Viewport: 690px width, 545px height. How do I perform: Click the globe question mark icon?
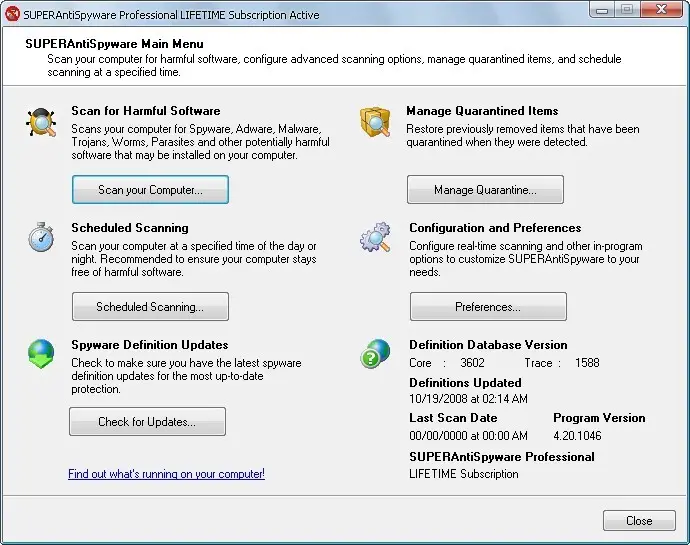tap(375, 354)
